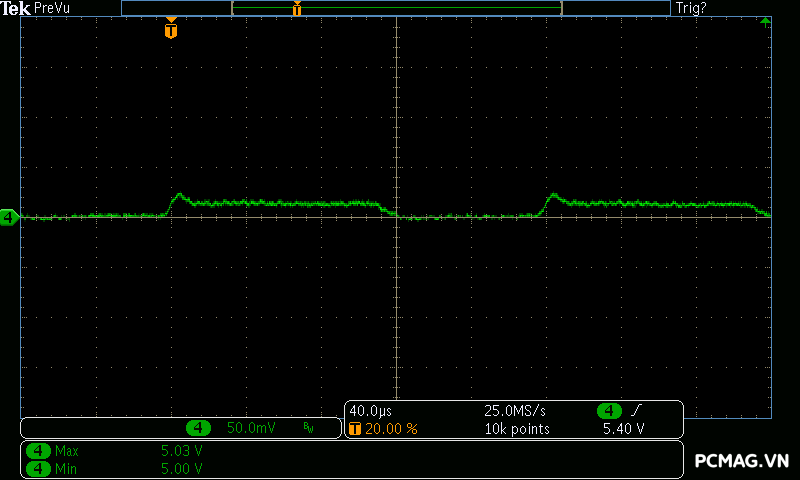Click the Tek logo

[x=16, y=8]
